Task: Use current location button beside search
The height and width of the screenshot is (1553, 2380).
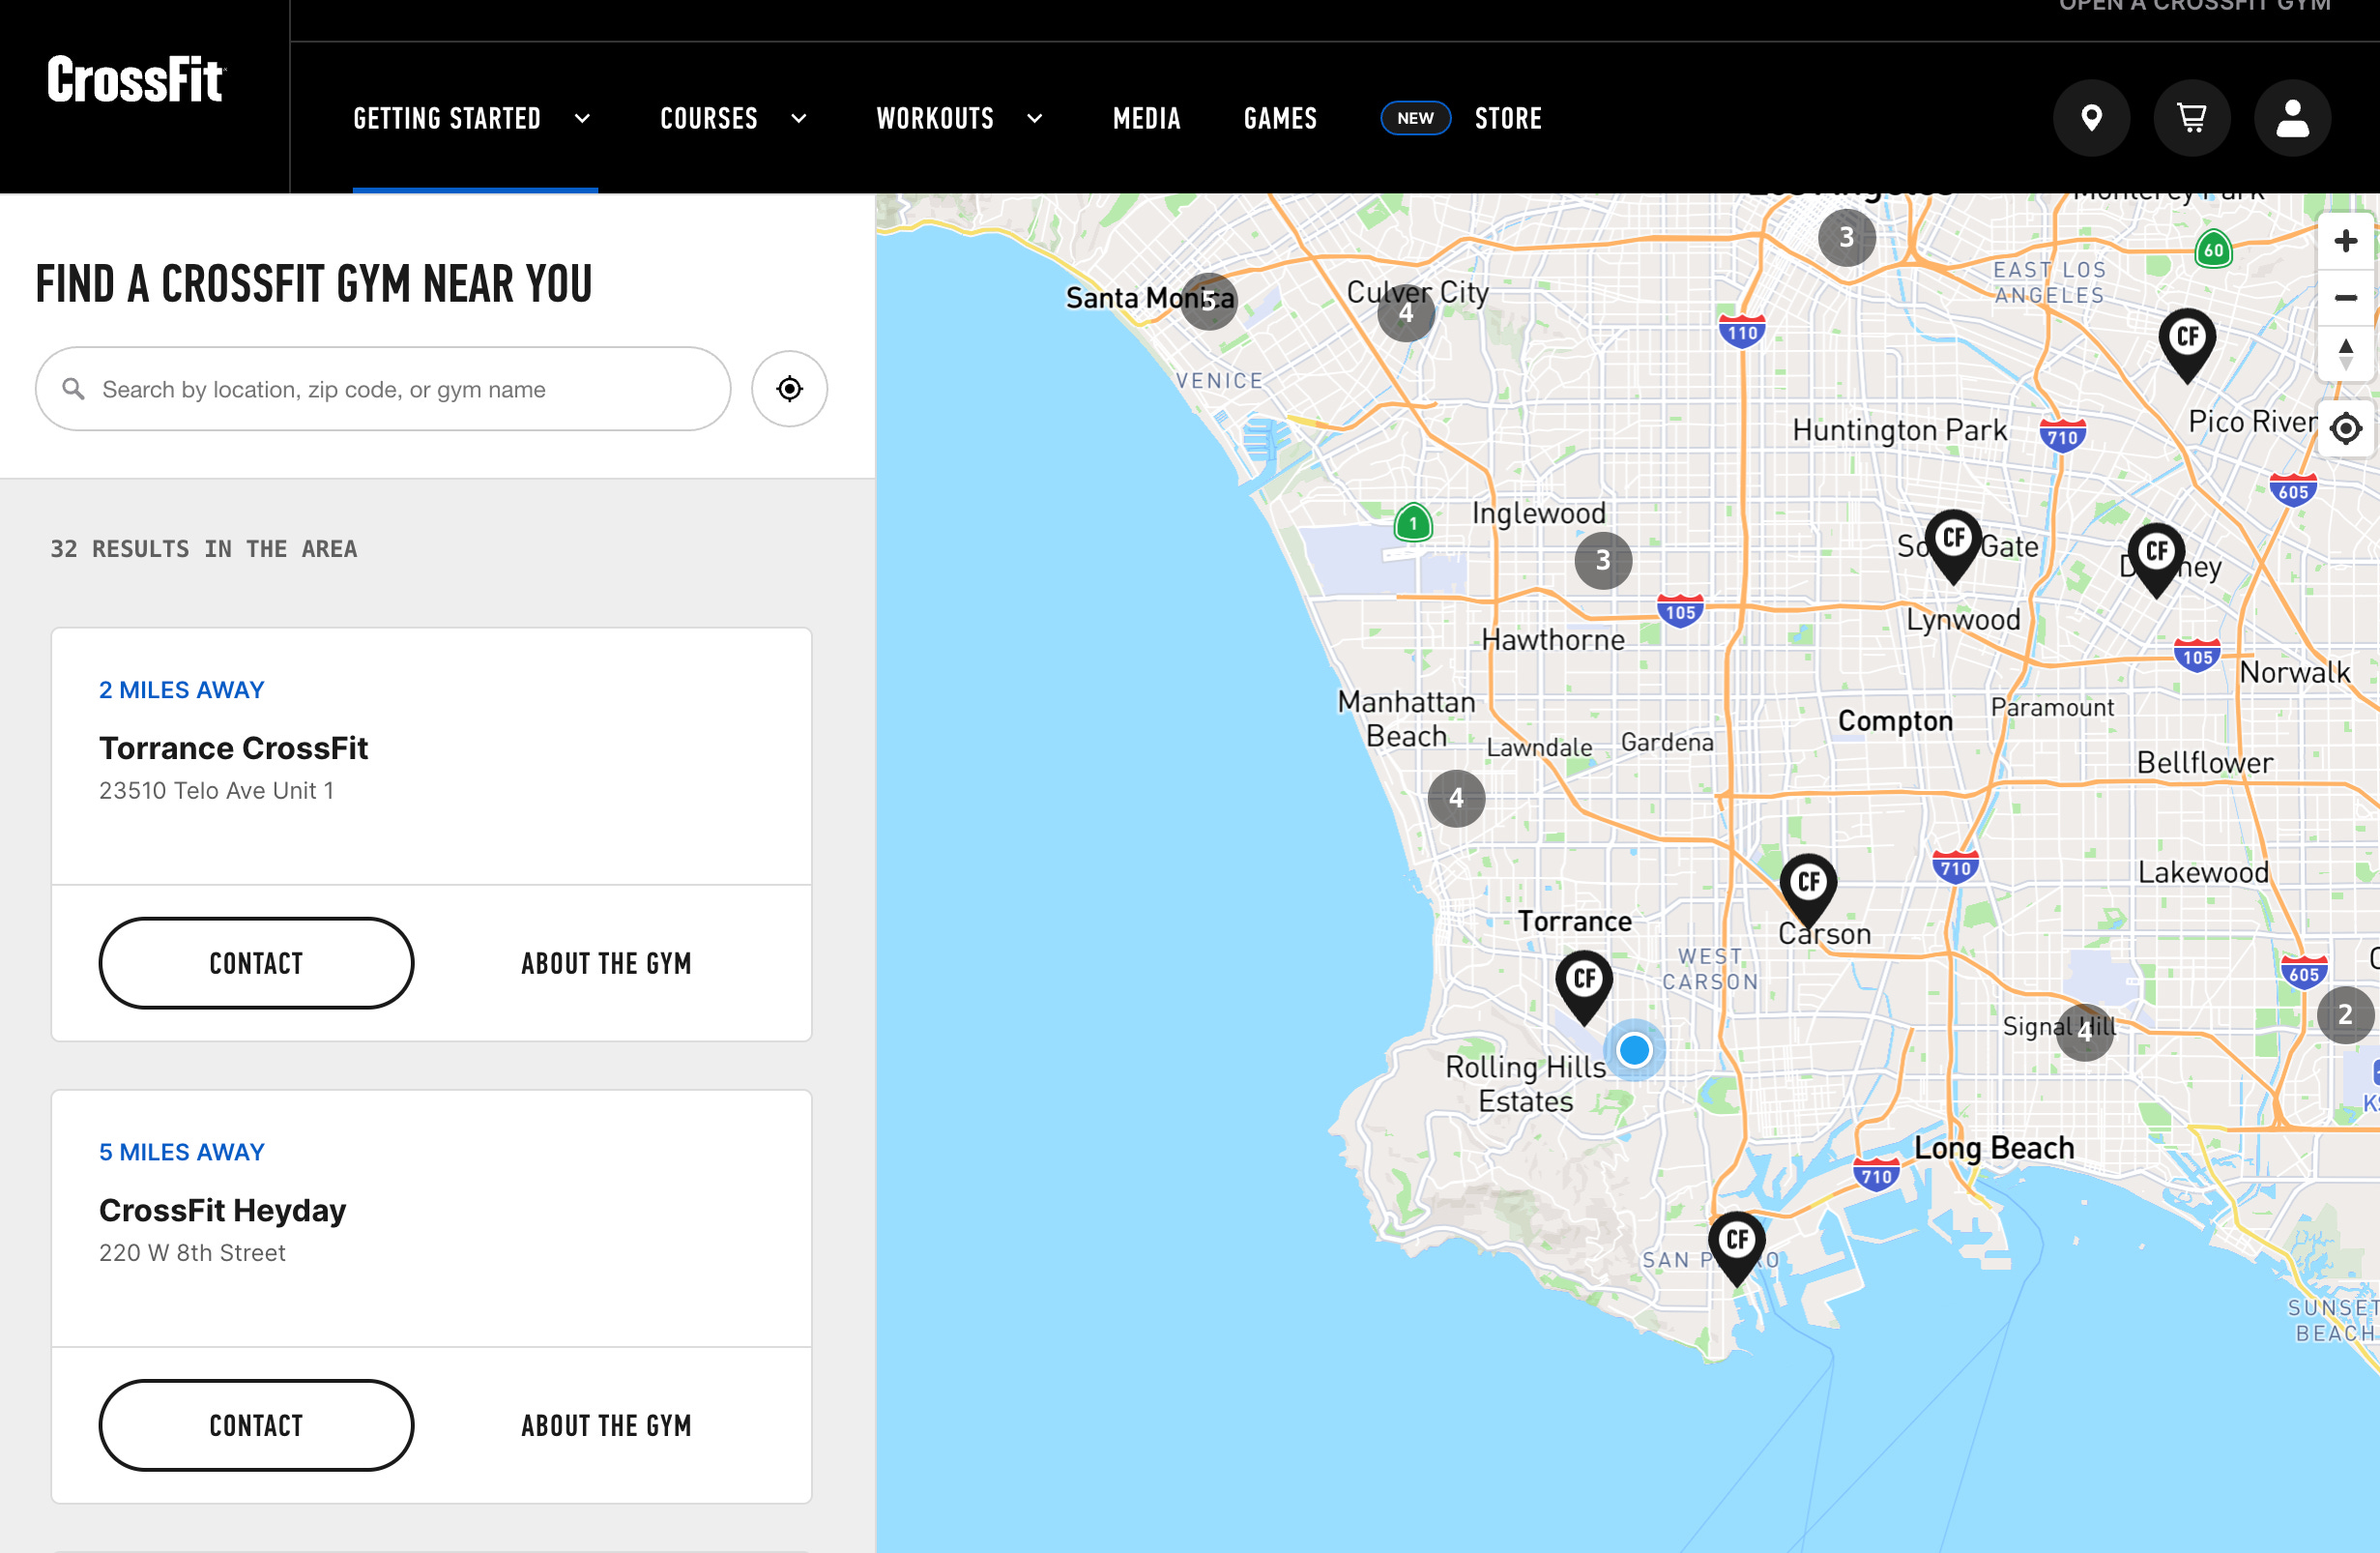Action: pyautogui.click(x=789, y=389)
